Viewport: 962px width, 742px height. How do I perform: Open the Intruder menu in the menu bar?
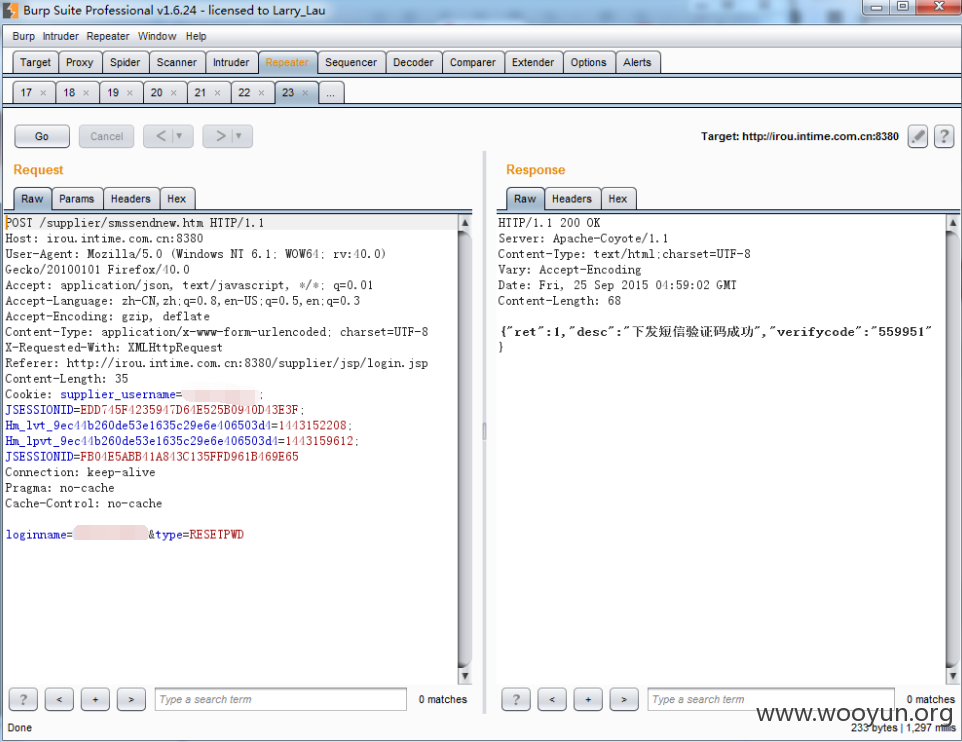point(61,36)
